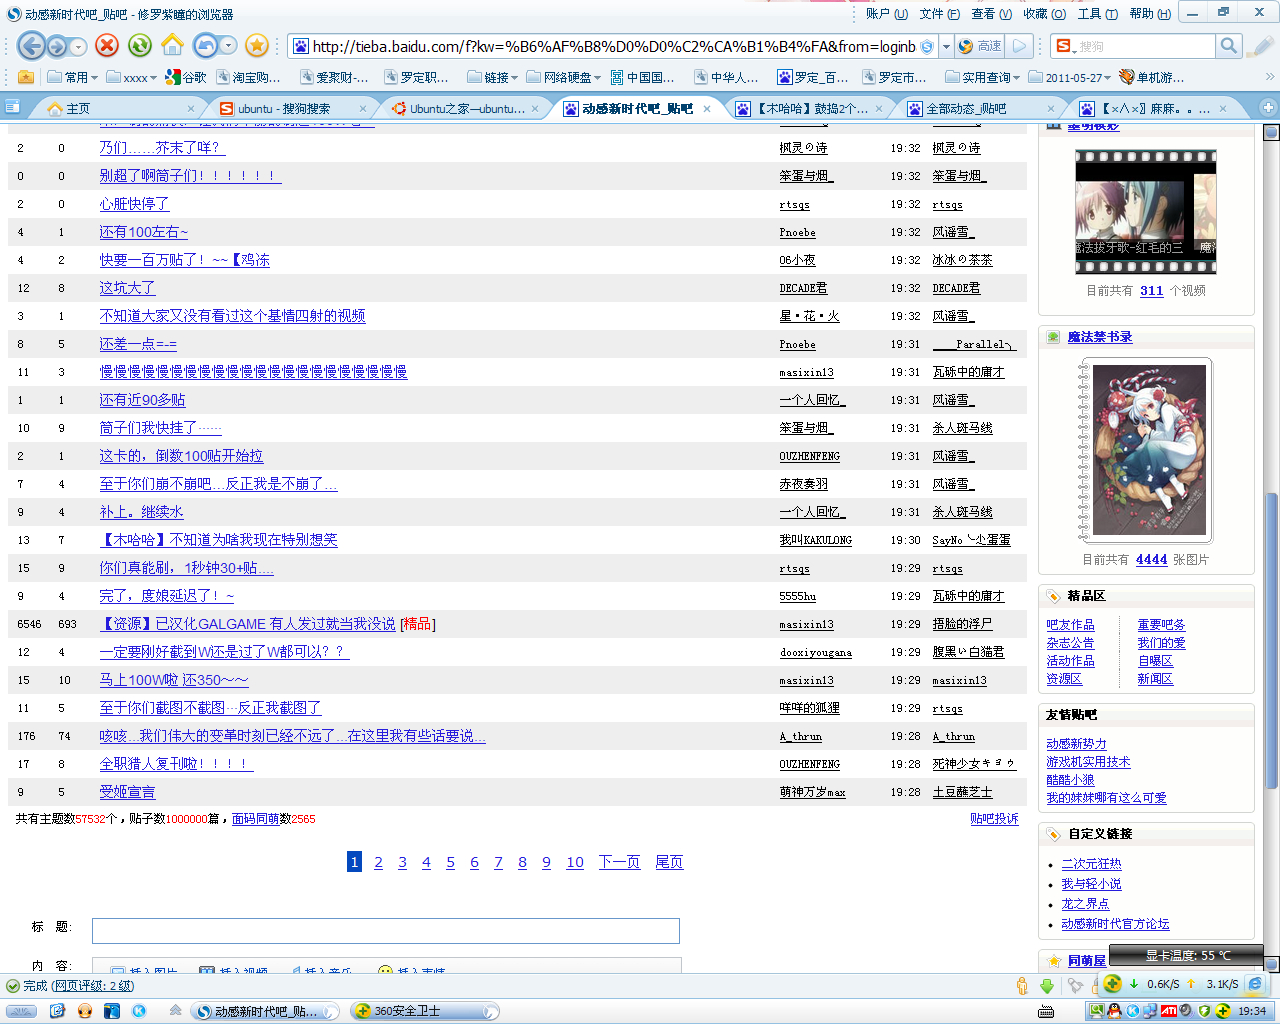Click the 高速 speed mode button

click(x=980, y=46)
